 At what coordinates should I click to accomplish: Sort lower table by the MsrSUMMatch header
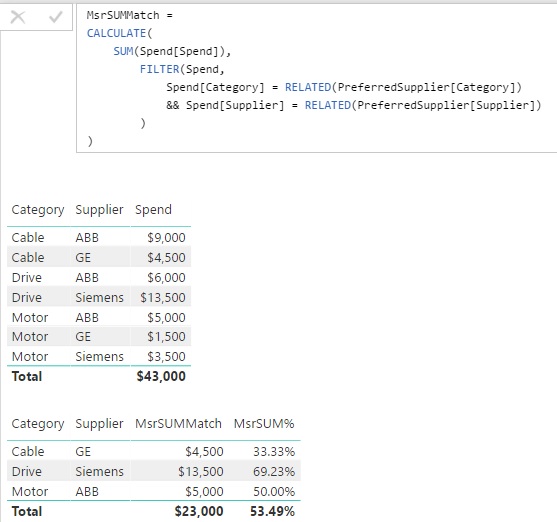pyautogui.click(x=178, y=424)
